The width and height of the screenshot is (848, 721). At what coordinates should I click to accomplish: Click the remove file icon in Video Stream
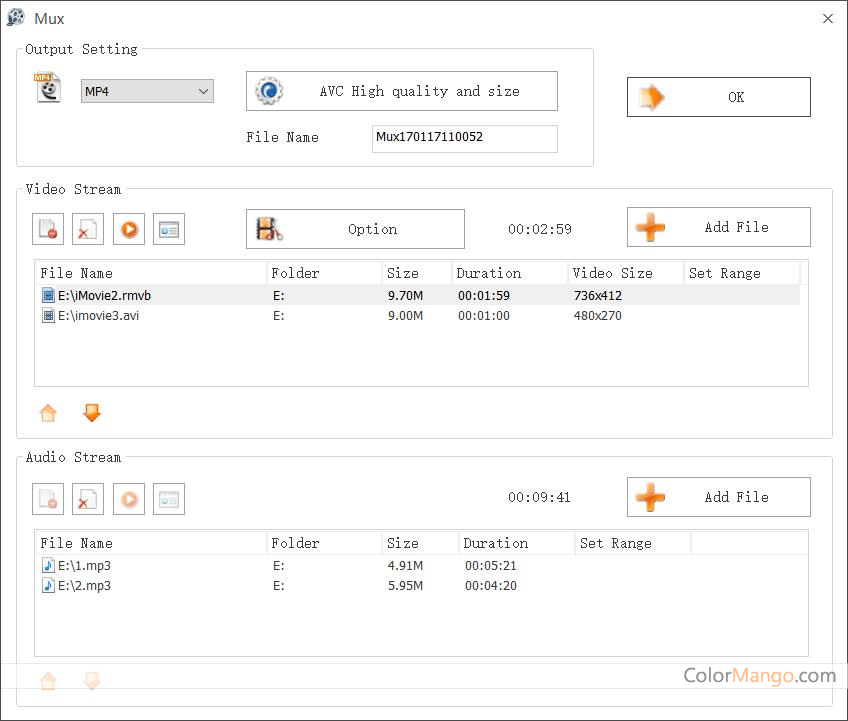tap(48, 229)
